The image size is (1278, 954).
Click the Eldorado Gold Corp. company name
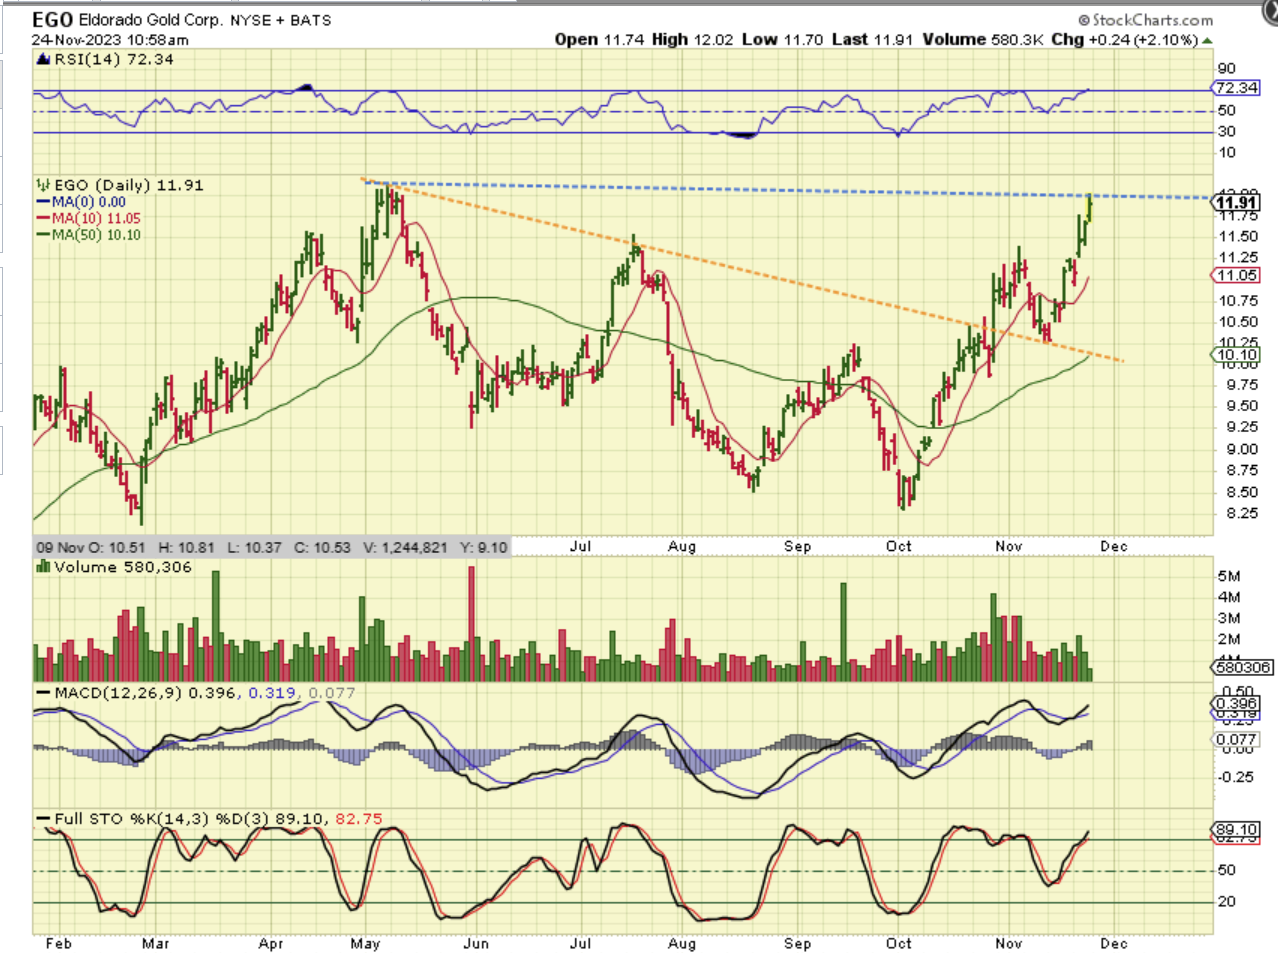click(x=156, y=20)
